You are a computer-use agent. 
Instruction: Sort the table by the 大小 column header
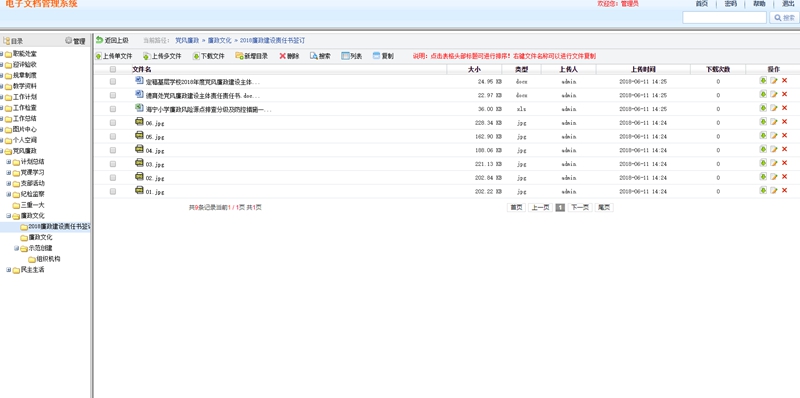coord(474,69)
